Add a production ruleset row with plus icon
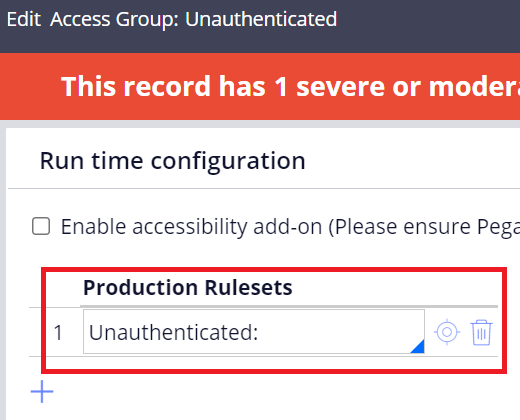 [42, 391]
